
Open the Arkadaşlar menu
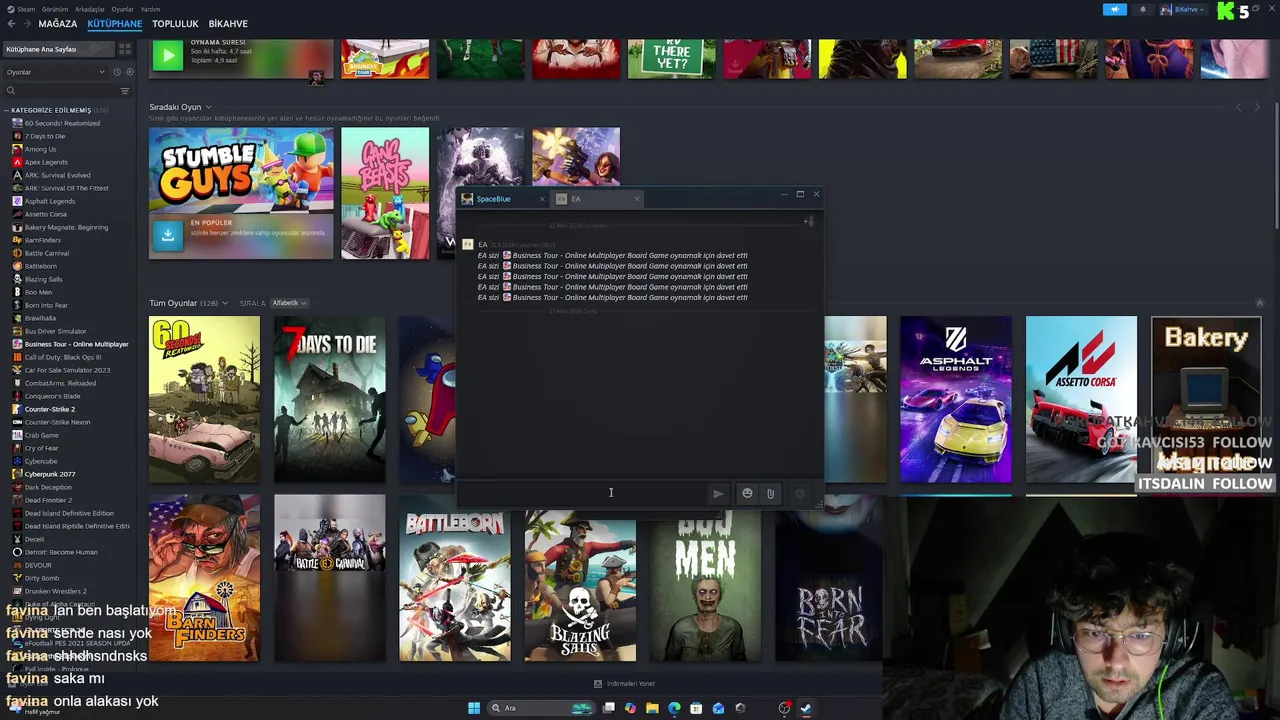click(x=89, y=9)
